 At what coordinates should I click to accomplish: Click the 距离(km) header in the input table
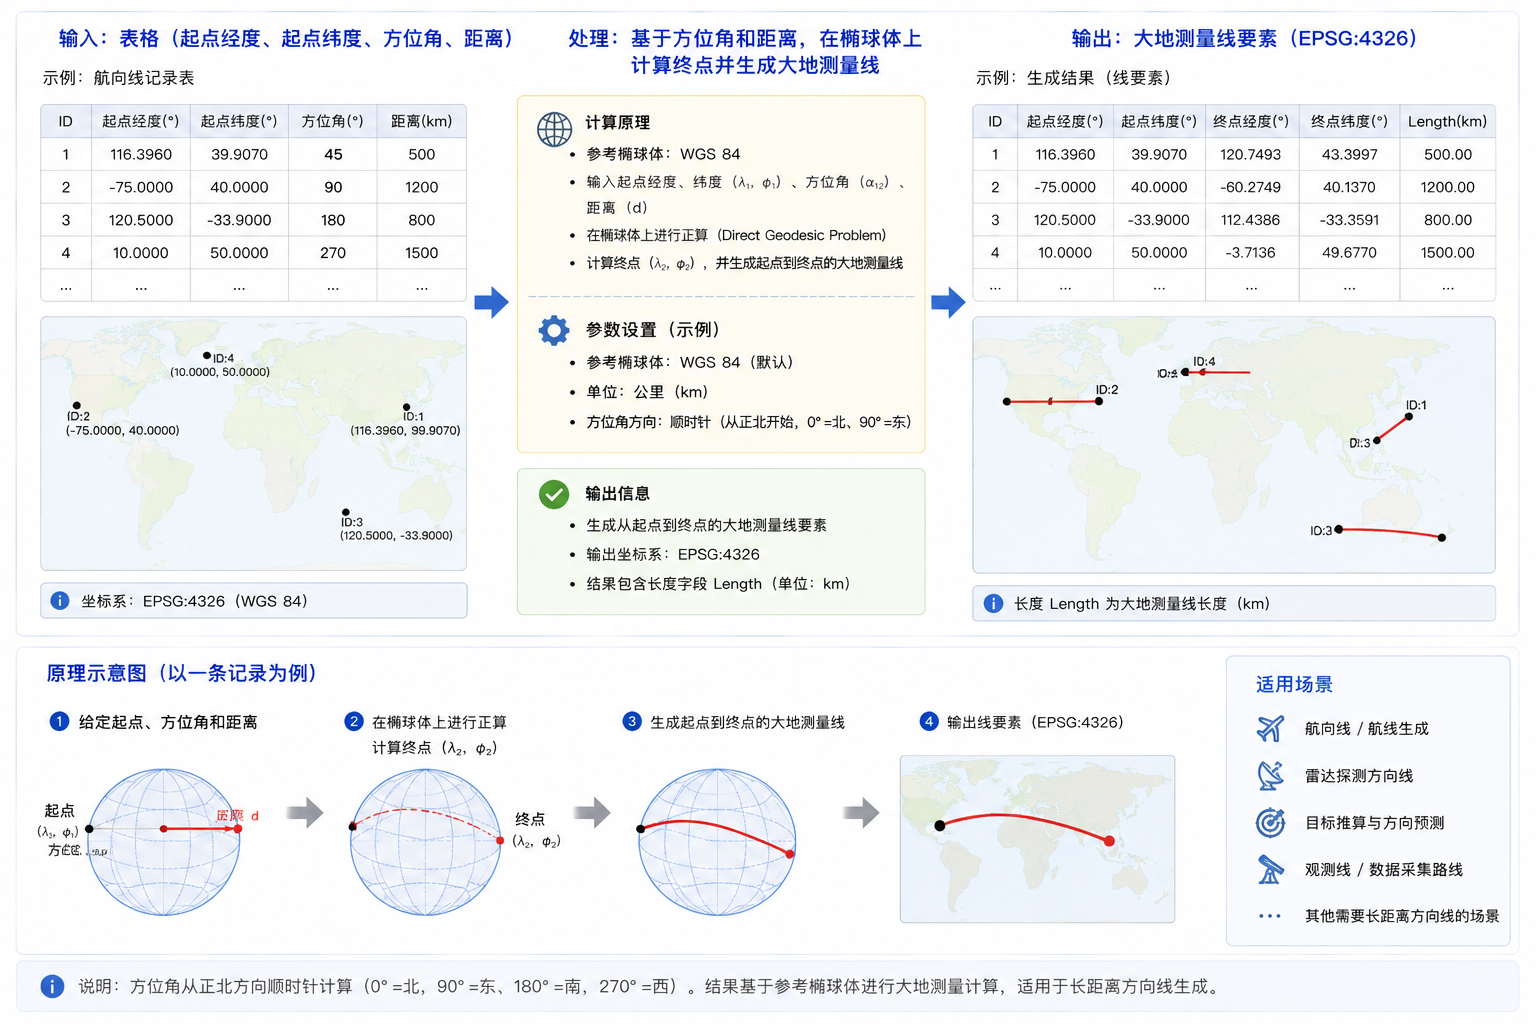pos(421,121)
